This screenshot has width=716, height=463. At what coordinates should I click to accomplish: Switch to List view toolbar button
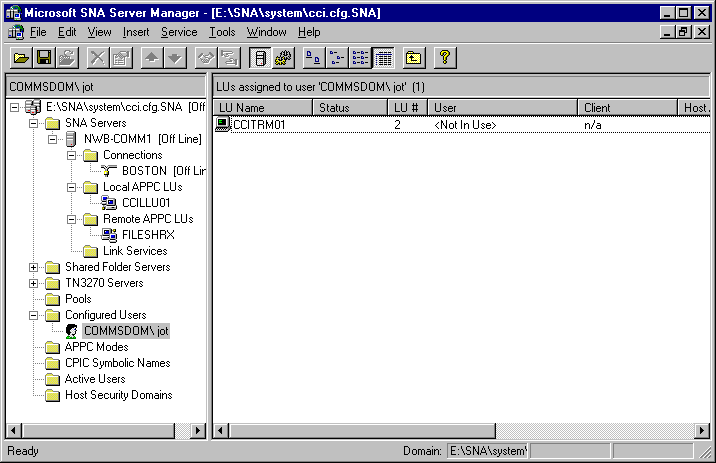tap(360, 57)
